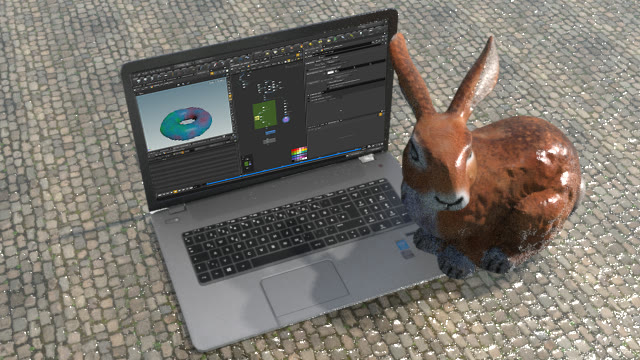Click the white node cluster above green box
The width and height of the screenshot is (640, 360).
[x=268, y=87]
